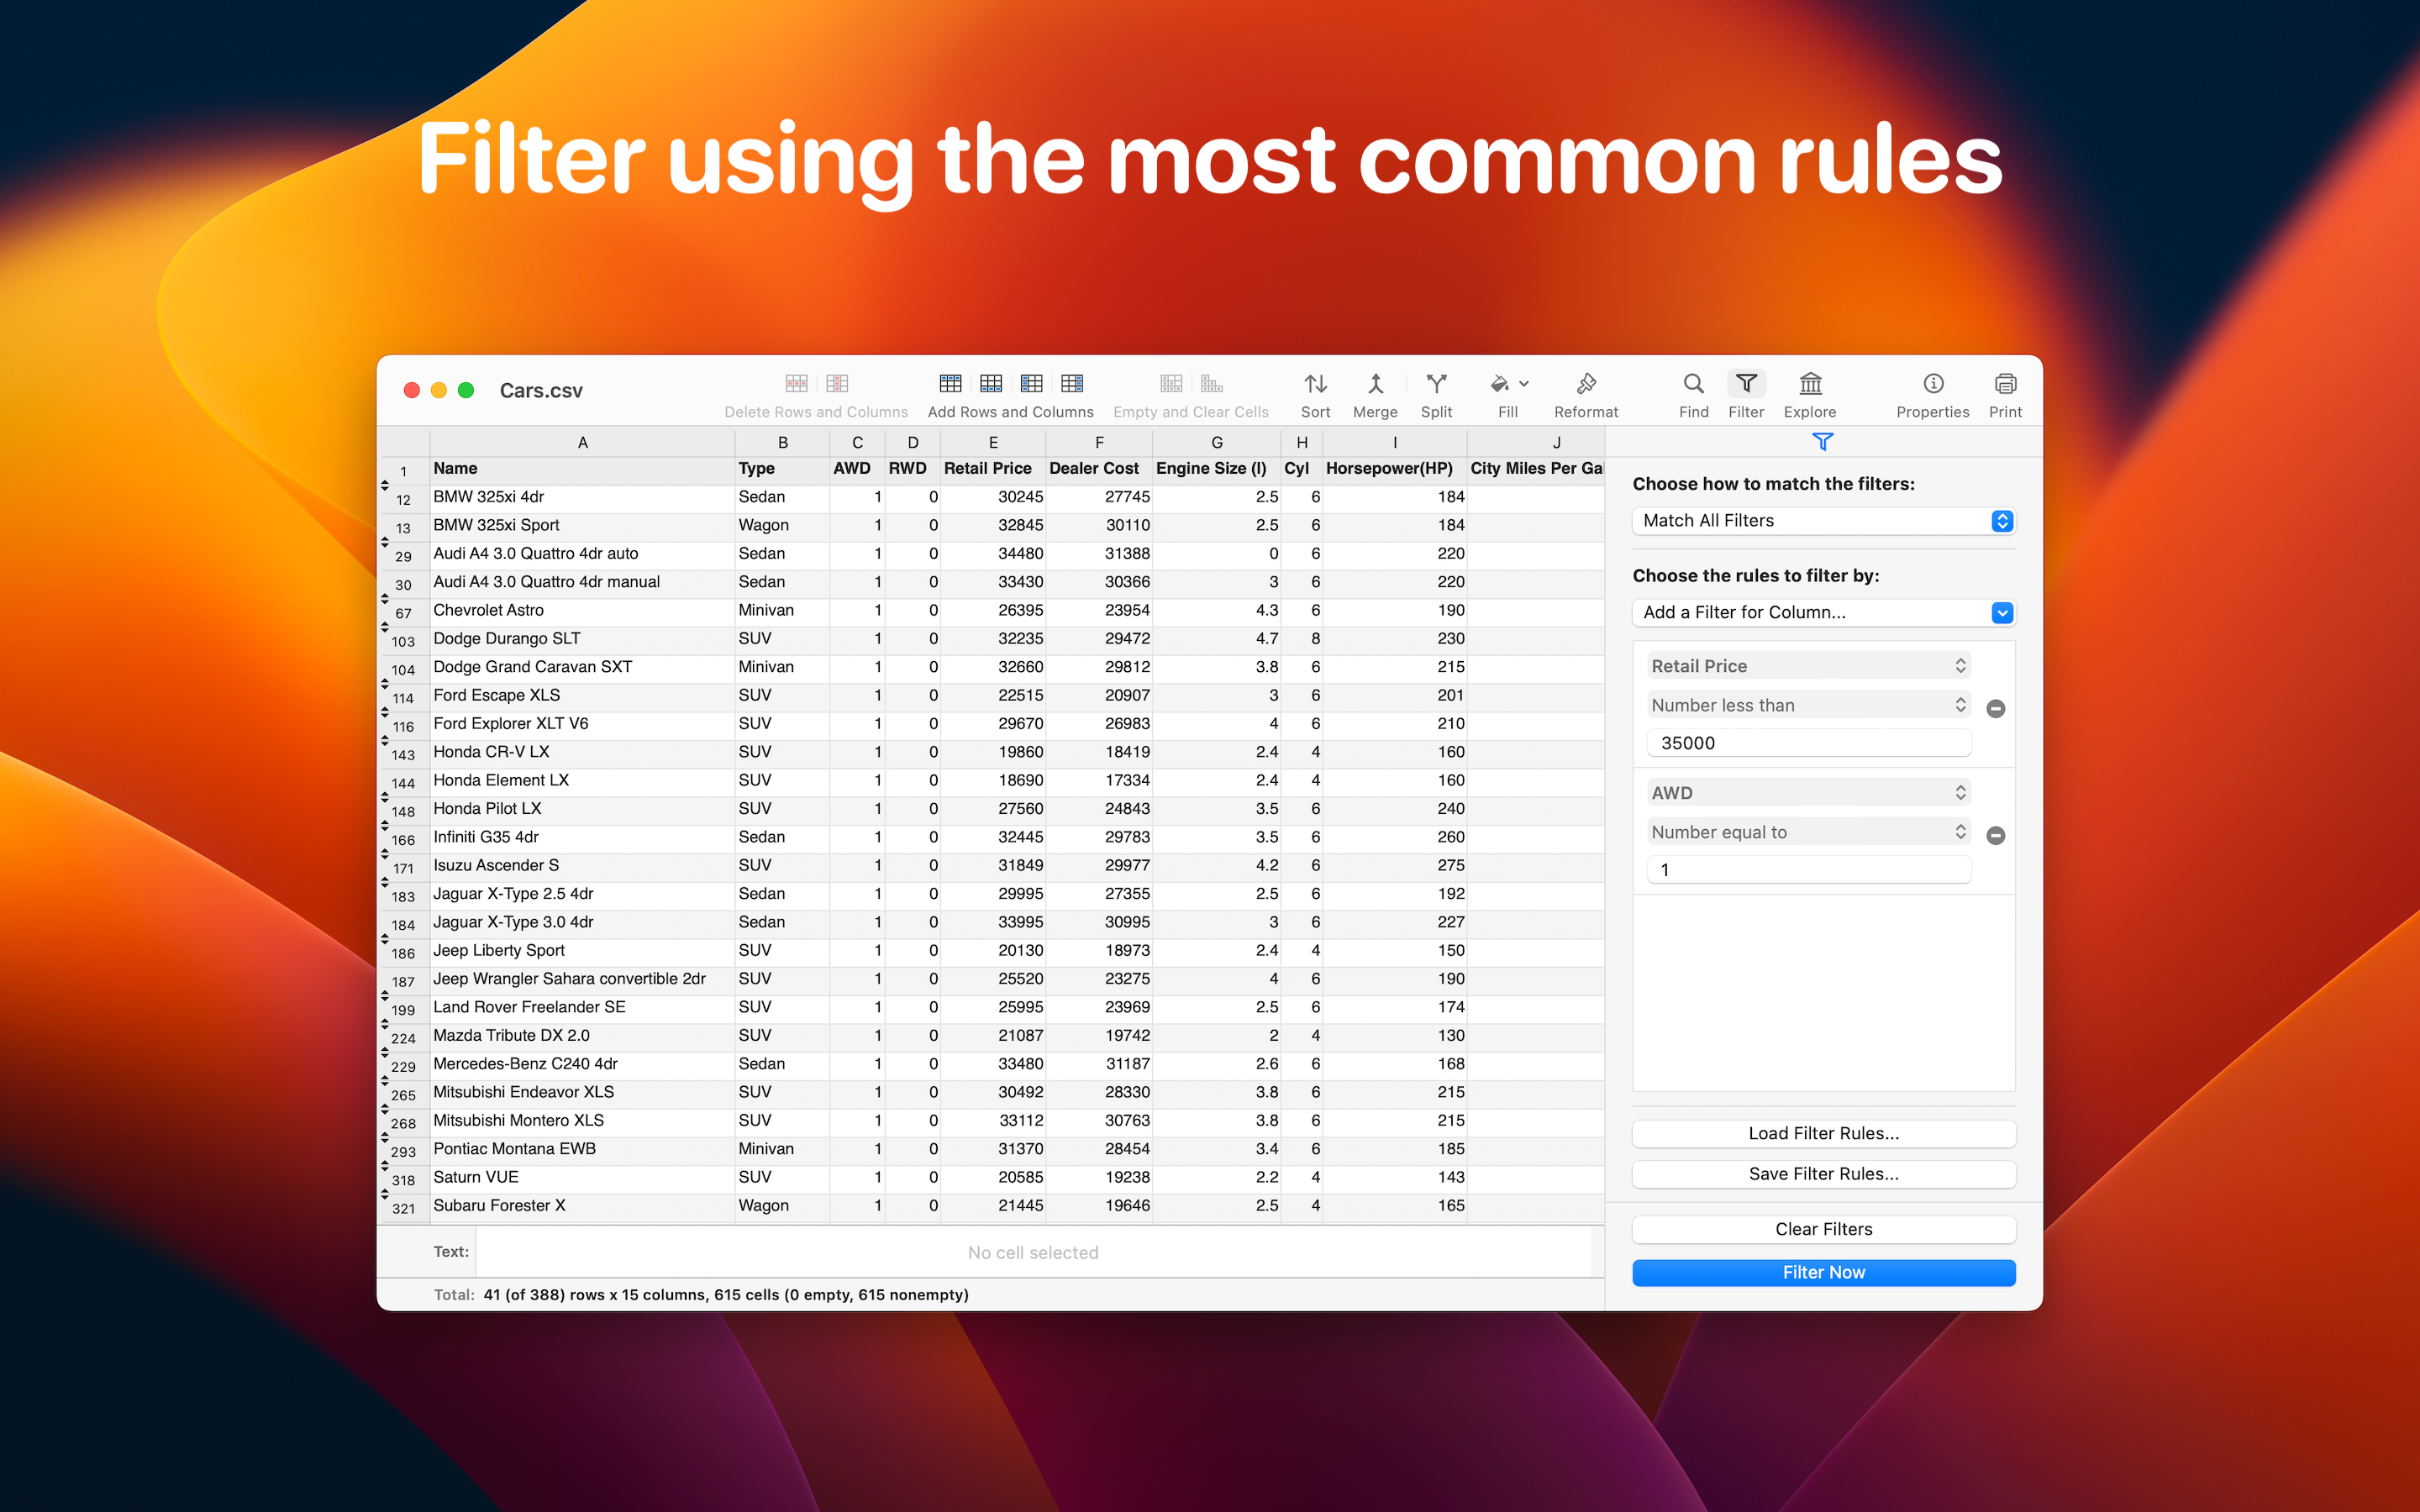This screenshot has width=2420, height=1512.
Task: Click the Find magnifier icon
Action: click(1693, 385)
